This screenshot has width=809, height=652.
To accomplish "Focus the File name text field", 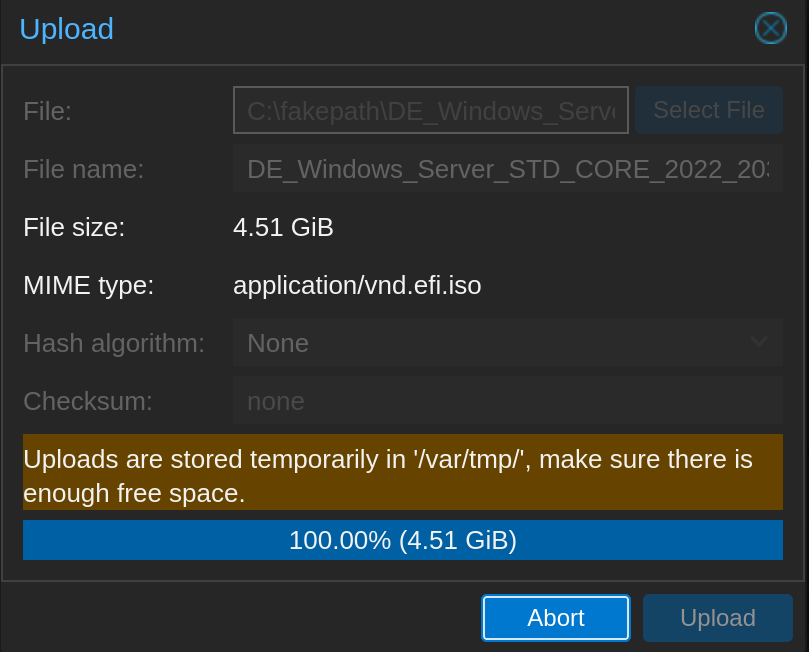I will pos(507,169).
